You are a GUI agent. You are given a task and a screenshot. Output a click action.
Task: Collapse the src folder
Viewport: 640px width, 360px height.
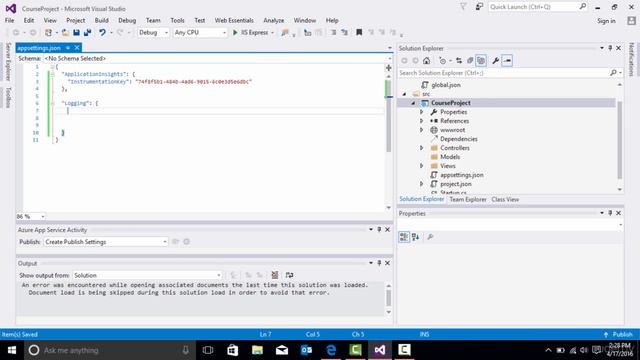point(404,94)
